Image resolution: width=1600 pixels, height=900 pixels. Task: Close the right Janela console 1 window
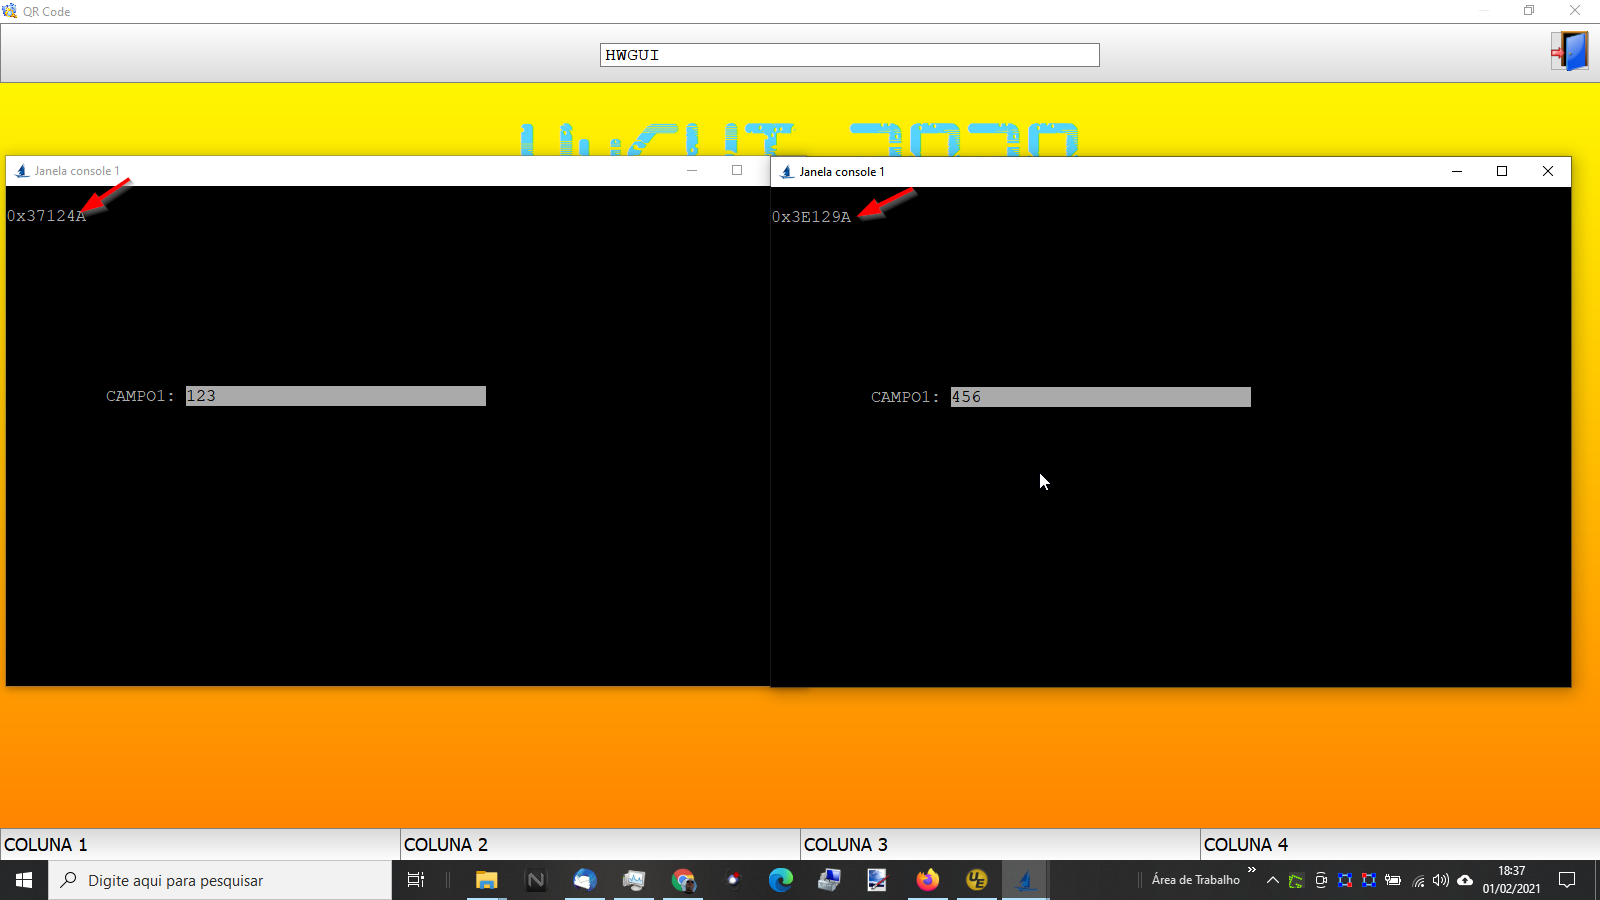point(1548,172)
